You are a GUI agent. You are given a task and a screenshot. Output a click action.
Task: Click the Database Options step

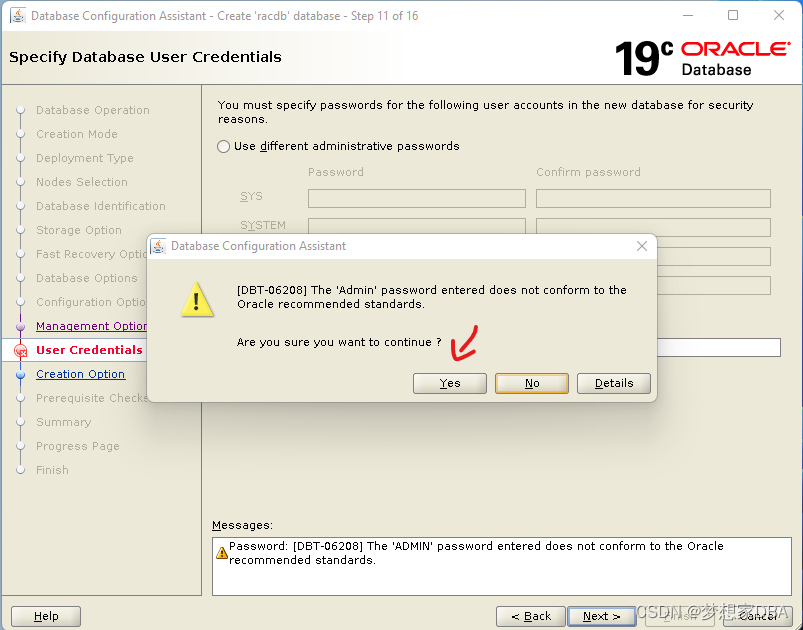pyautogui.click(x=87, y=278)
